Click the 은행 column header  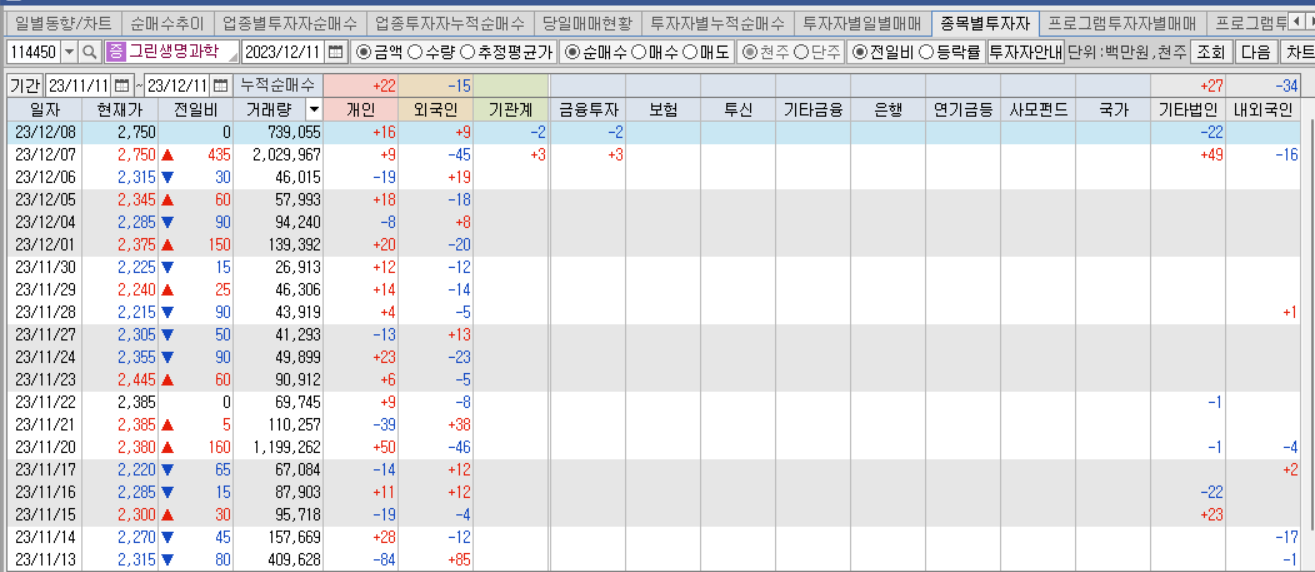[888, 110]
